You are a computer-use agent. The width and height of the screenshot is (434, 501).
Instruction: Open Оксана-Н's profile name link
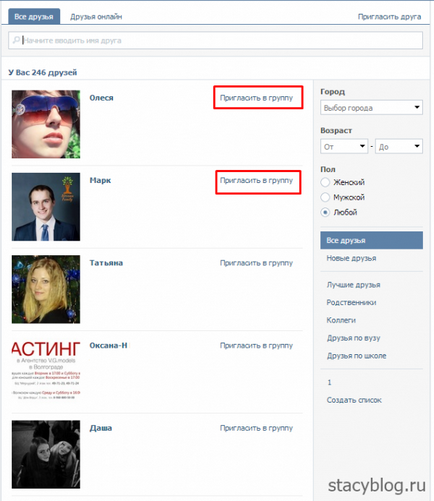(108, 345)
